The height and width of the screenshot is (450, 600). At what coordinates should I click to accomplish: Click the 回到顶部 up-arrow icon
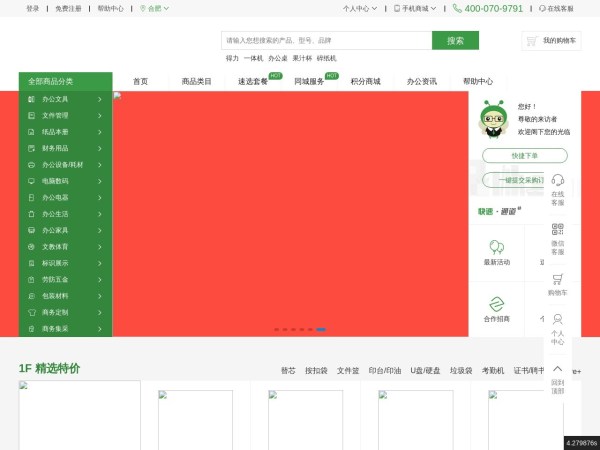pyautogui.click(x=558, y=368)
